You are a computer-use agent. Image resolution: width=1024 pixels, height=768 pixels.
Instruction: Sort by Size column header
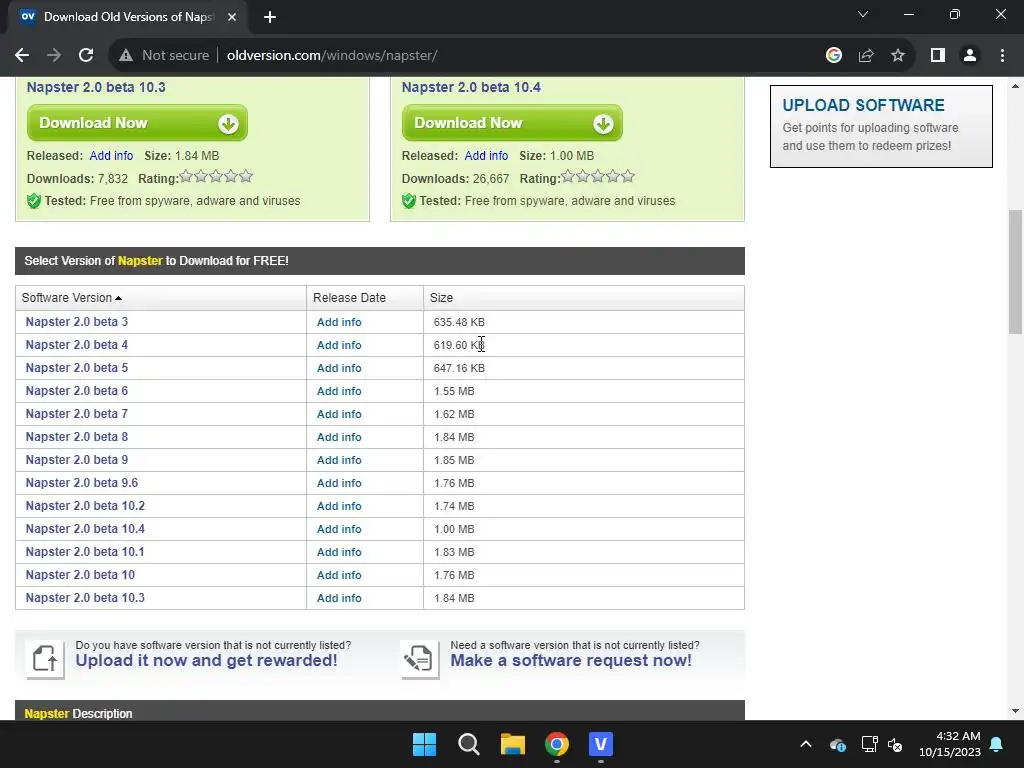[584, 298]
